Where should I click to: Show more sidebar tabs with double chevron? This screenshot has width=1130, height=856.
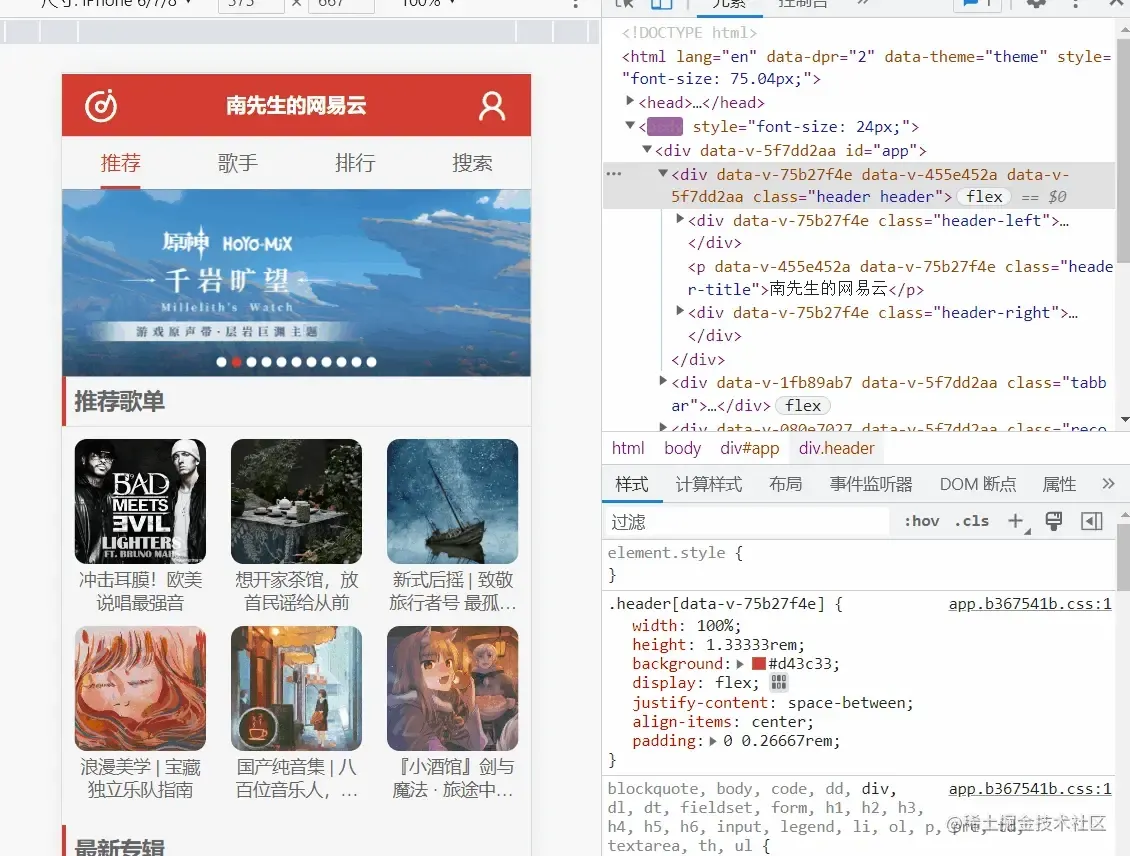click(1108, 484)
